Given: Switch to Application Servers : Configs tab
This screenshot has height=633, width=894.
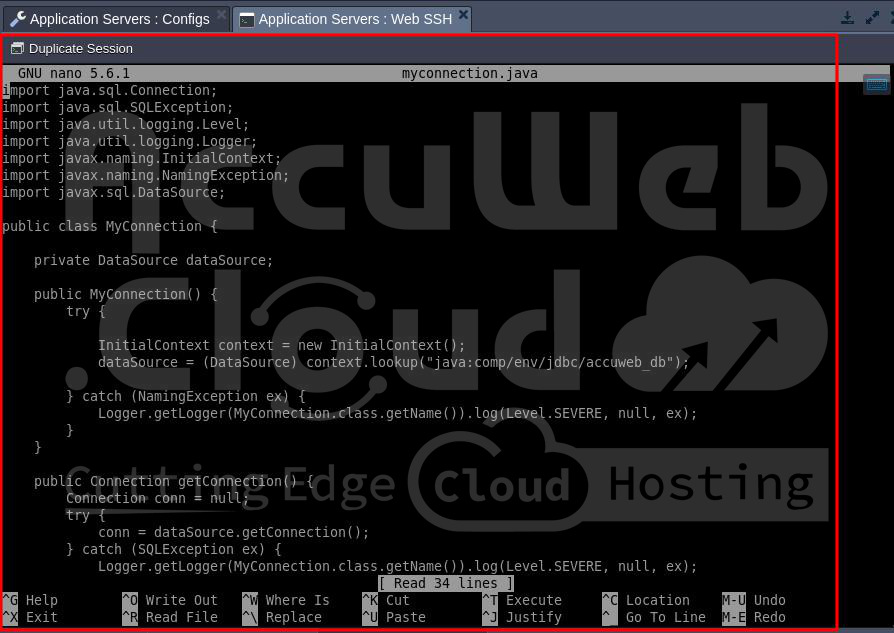Looking at the screenshot, I should pyautogui.click(x=116, y=19).
